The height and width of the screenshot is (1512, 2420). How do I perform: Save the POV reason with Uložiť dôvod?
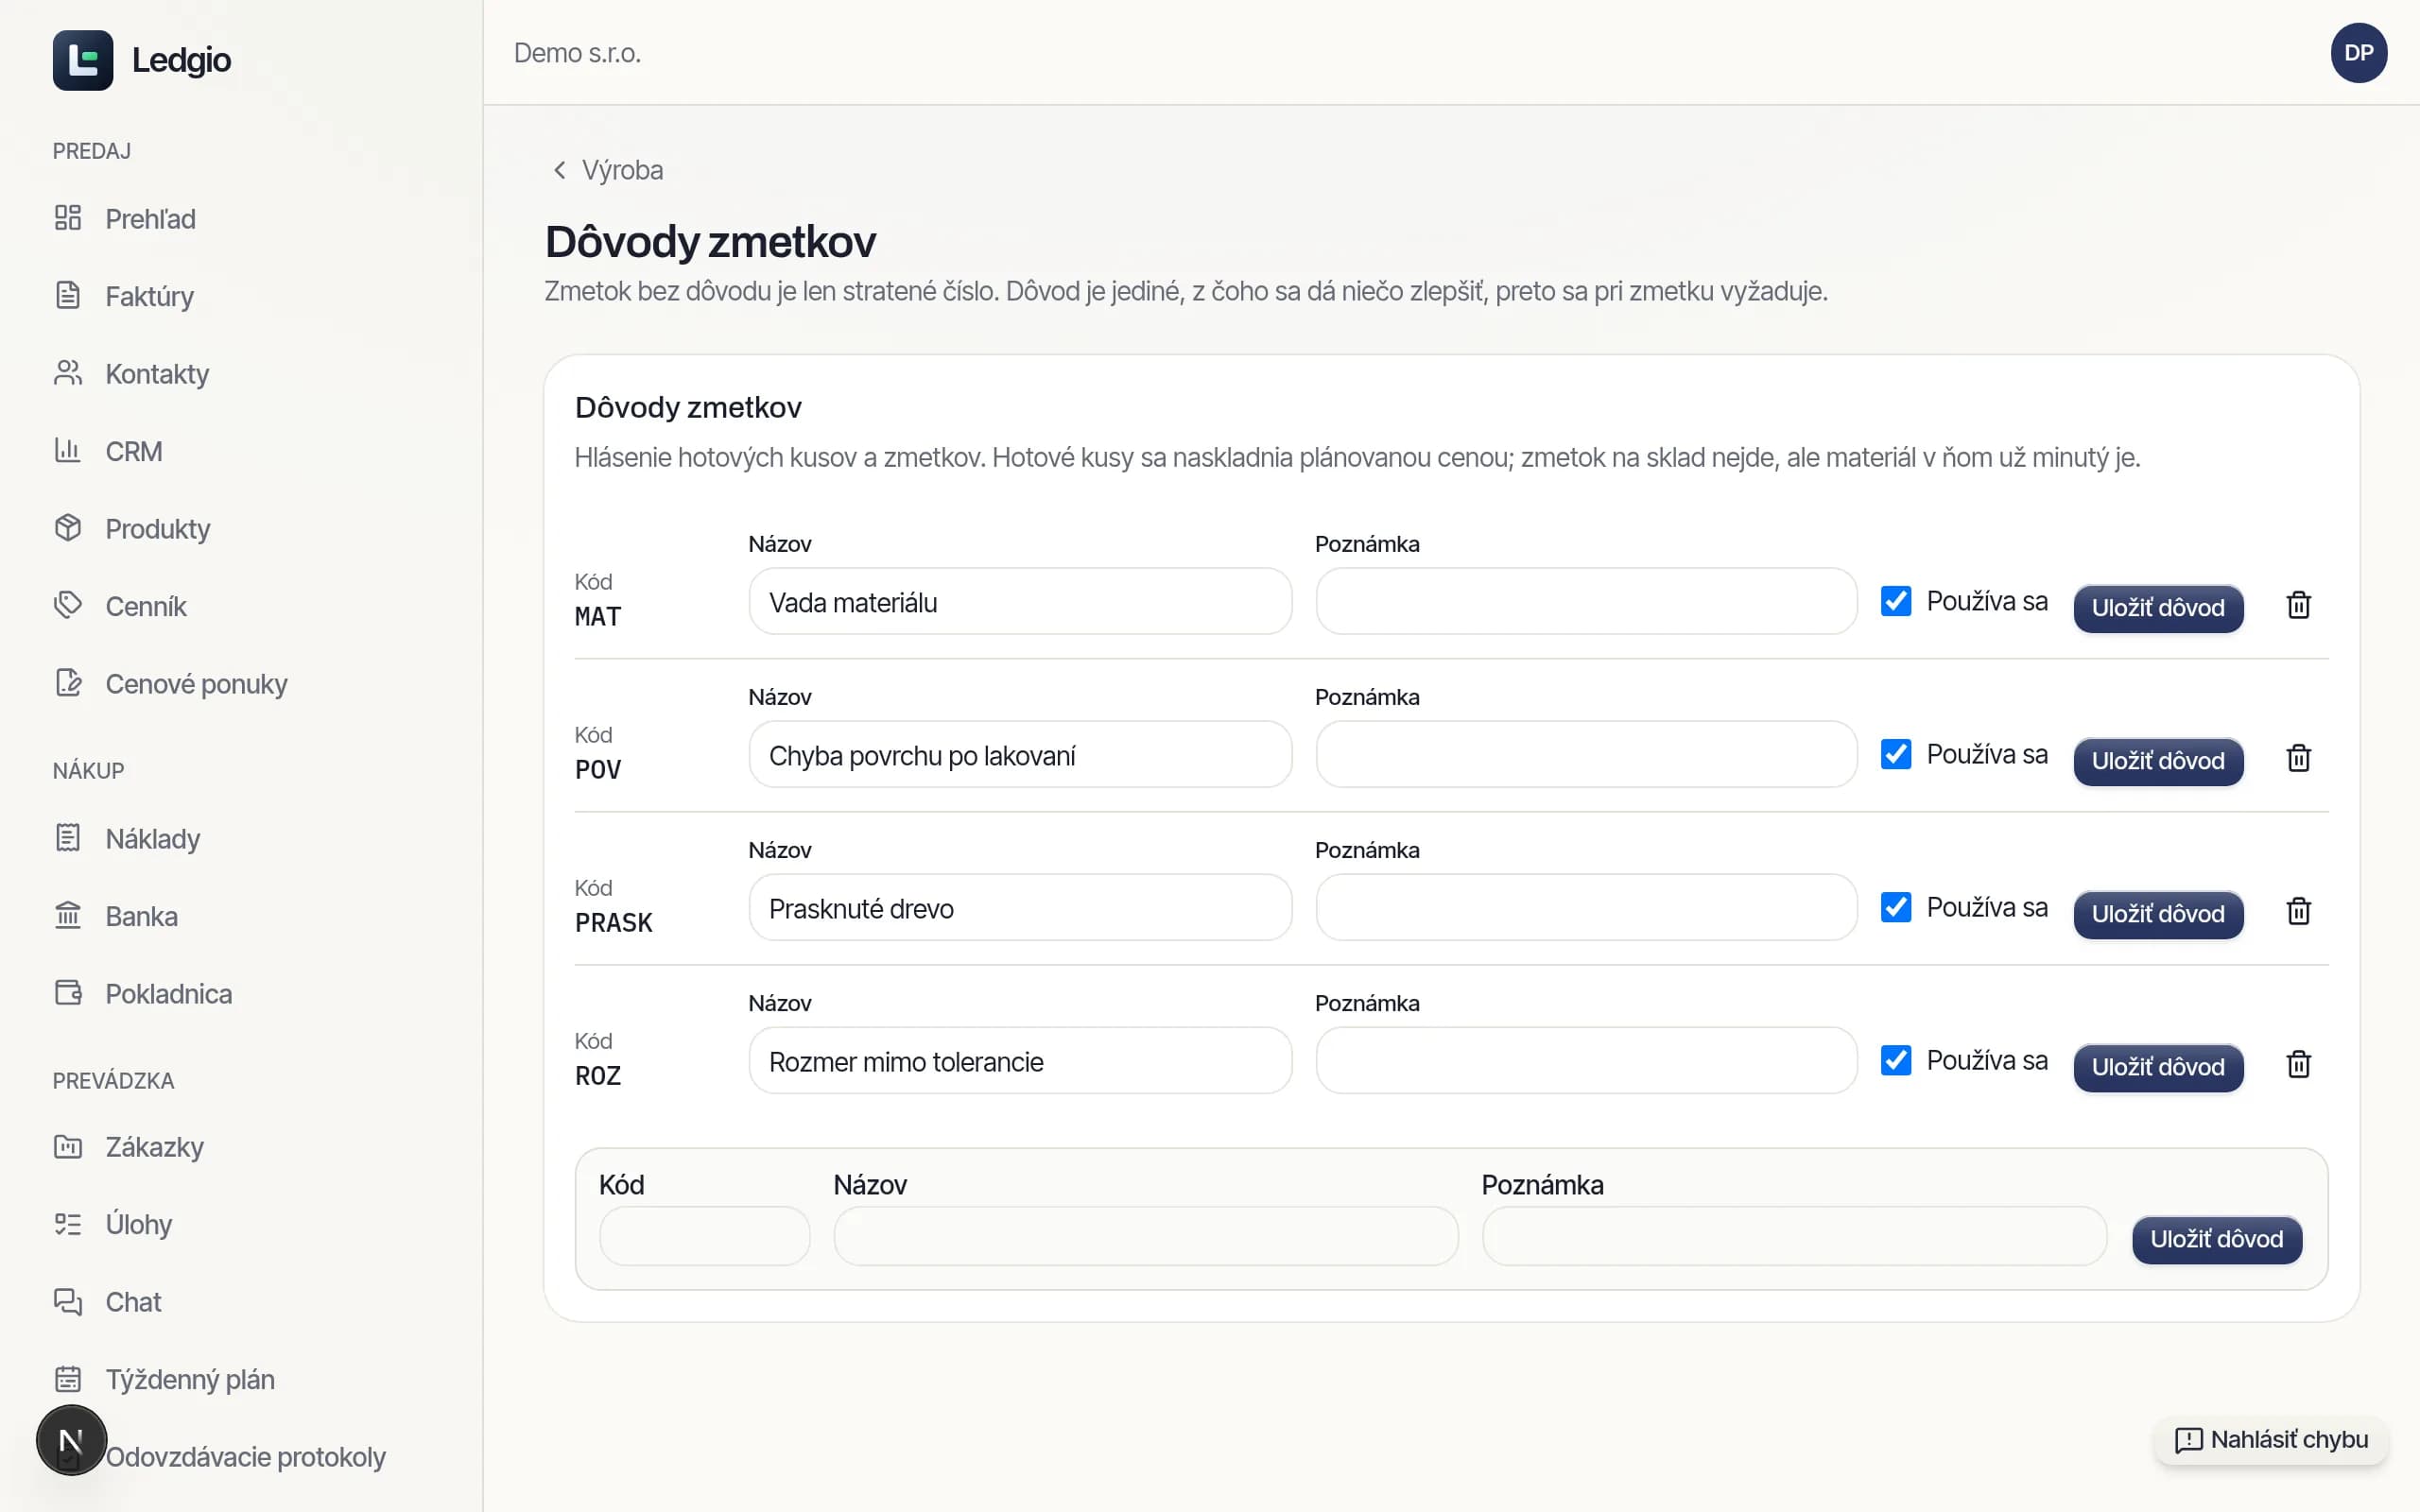(x=2158, y=761)
